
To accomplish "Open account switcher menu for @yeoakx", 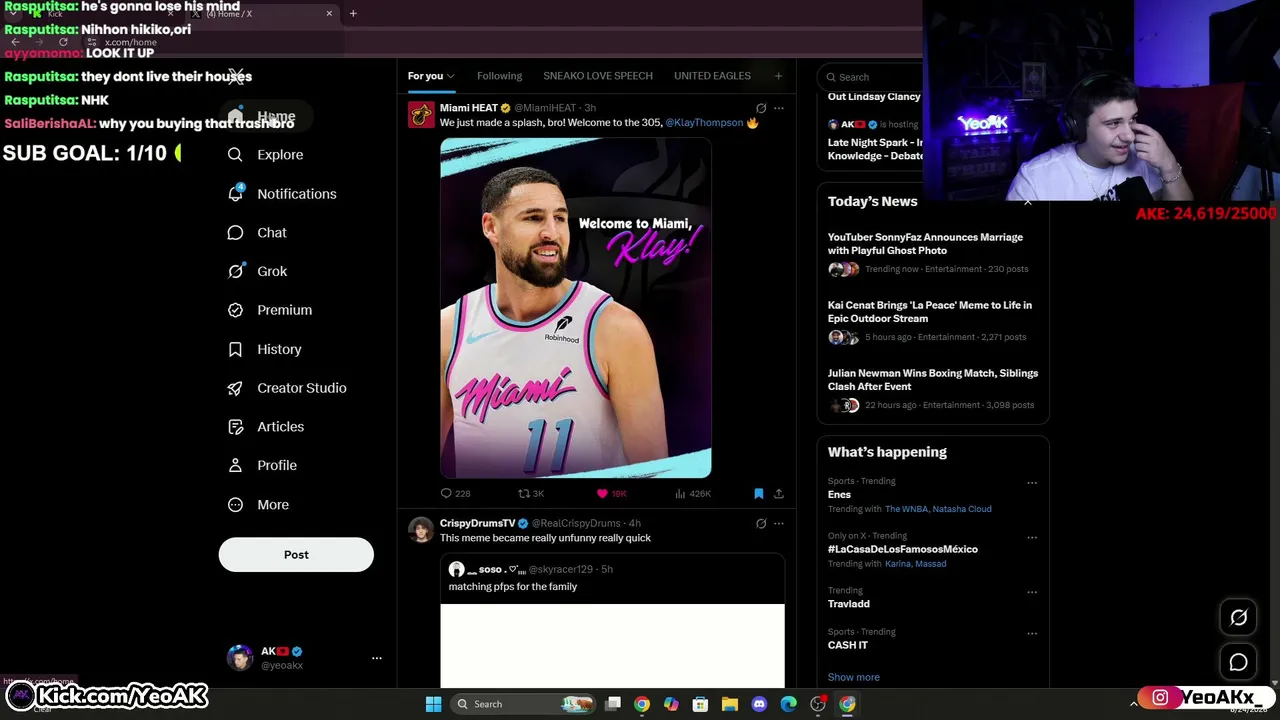I will click(x=376, y=658).
